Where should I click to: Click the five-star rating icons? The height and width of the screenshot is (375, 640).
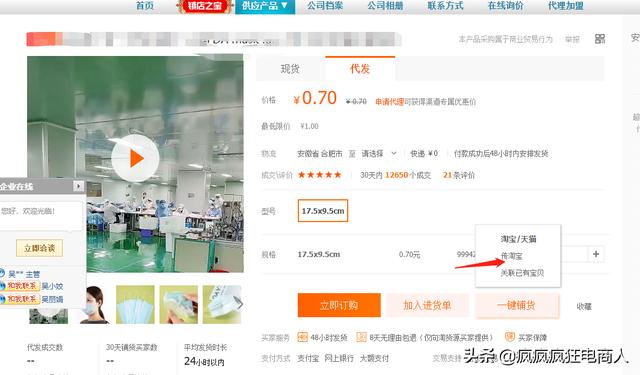point(320,175)
